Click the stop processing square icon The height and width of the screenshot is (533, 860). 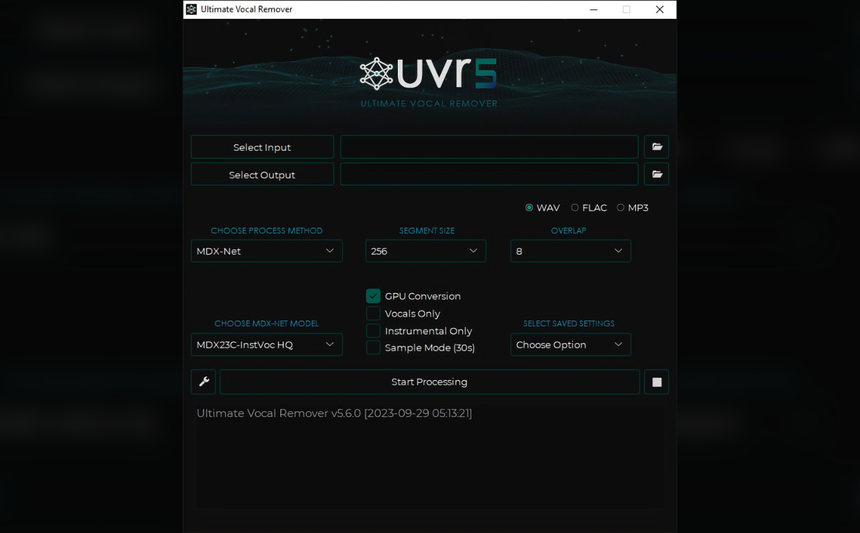coord(657,382)
